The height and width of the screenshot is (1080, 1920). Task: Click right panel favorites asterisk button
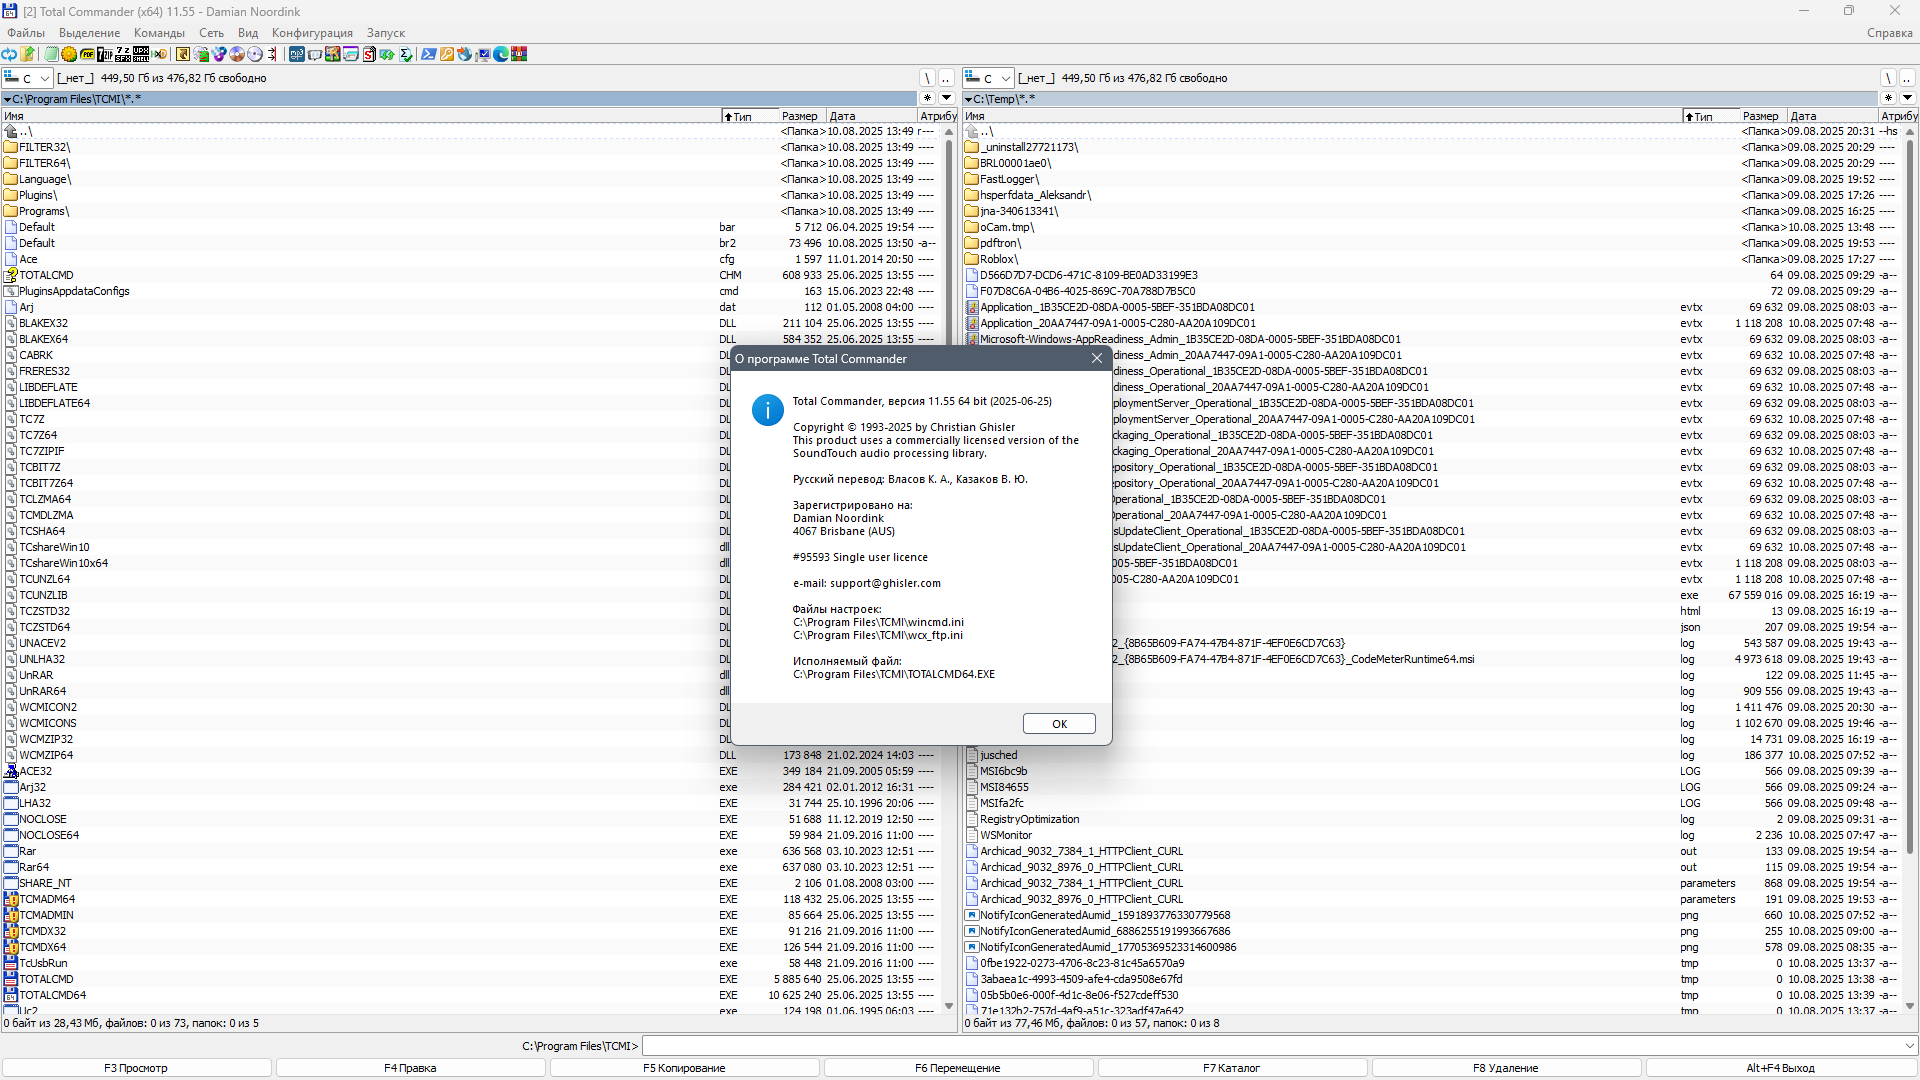click(x=1888, y=98)
